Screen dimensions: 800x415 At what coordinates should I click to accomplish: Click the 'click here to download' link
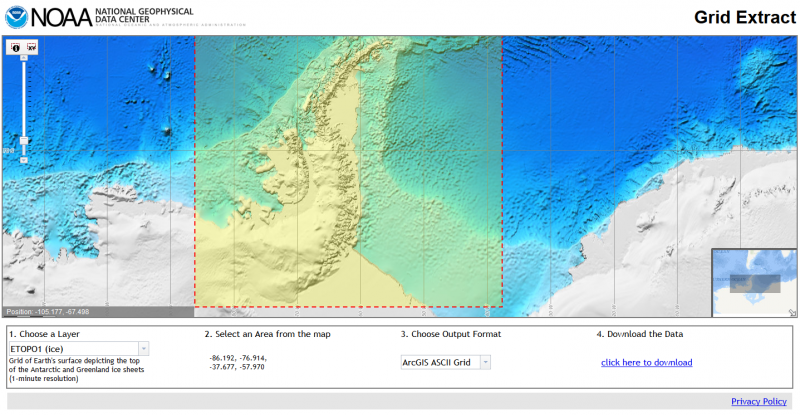646,362
